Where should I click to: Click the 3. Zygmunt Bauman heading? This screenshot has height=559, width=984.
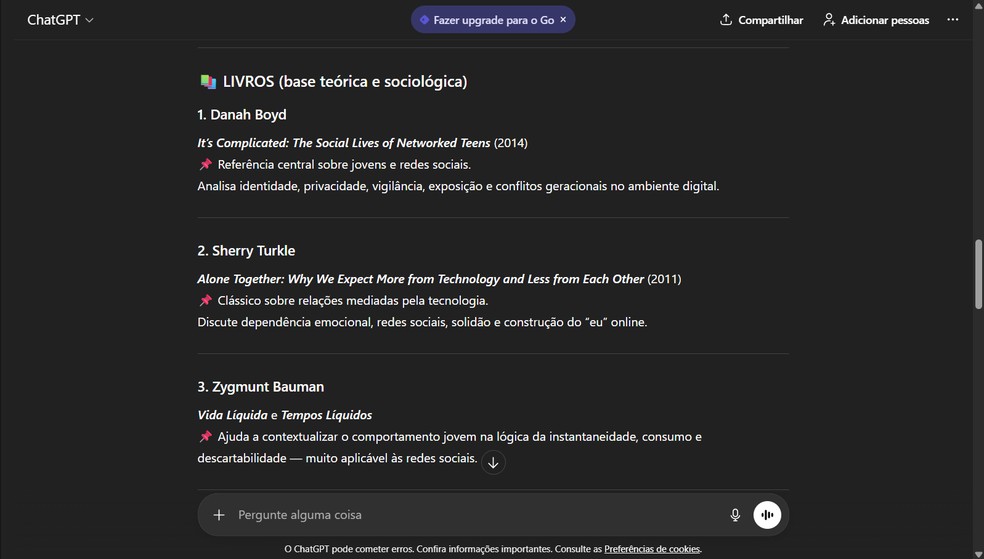click(261, 387)
